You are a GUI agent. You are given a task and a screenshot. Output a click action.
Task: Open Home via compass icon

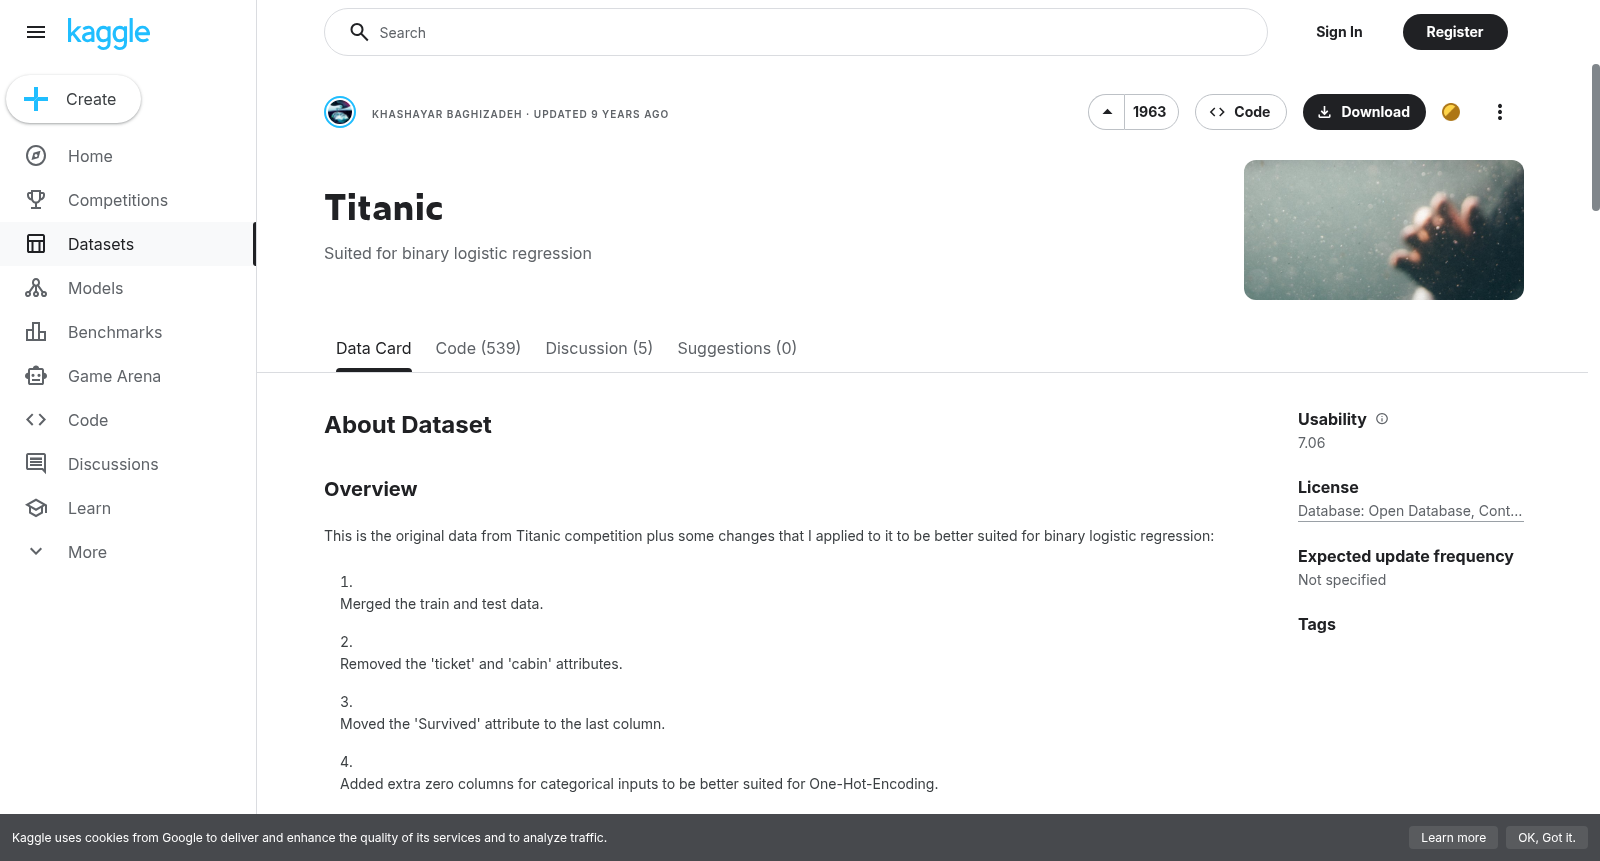point(36,156)
